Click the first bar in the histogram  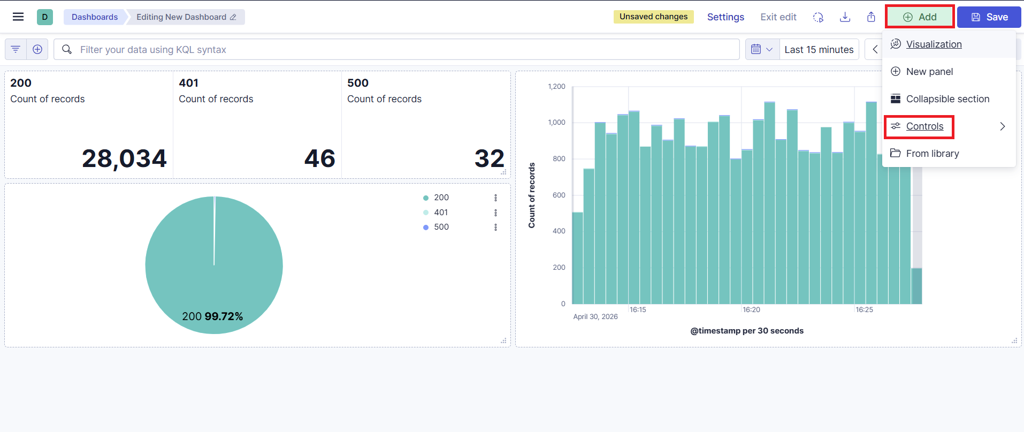pos(577,258)
